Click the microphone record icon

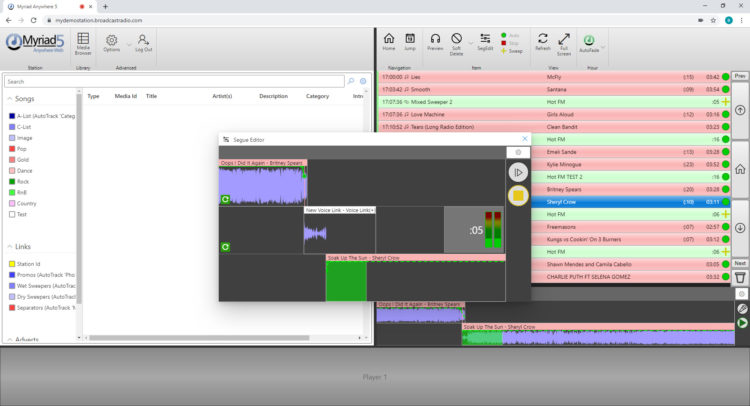[742, 309]
